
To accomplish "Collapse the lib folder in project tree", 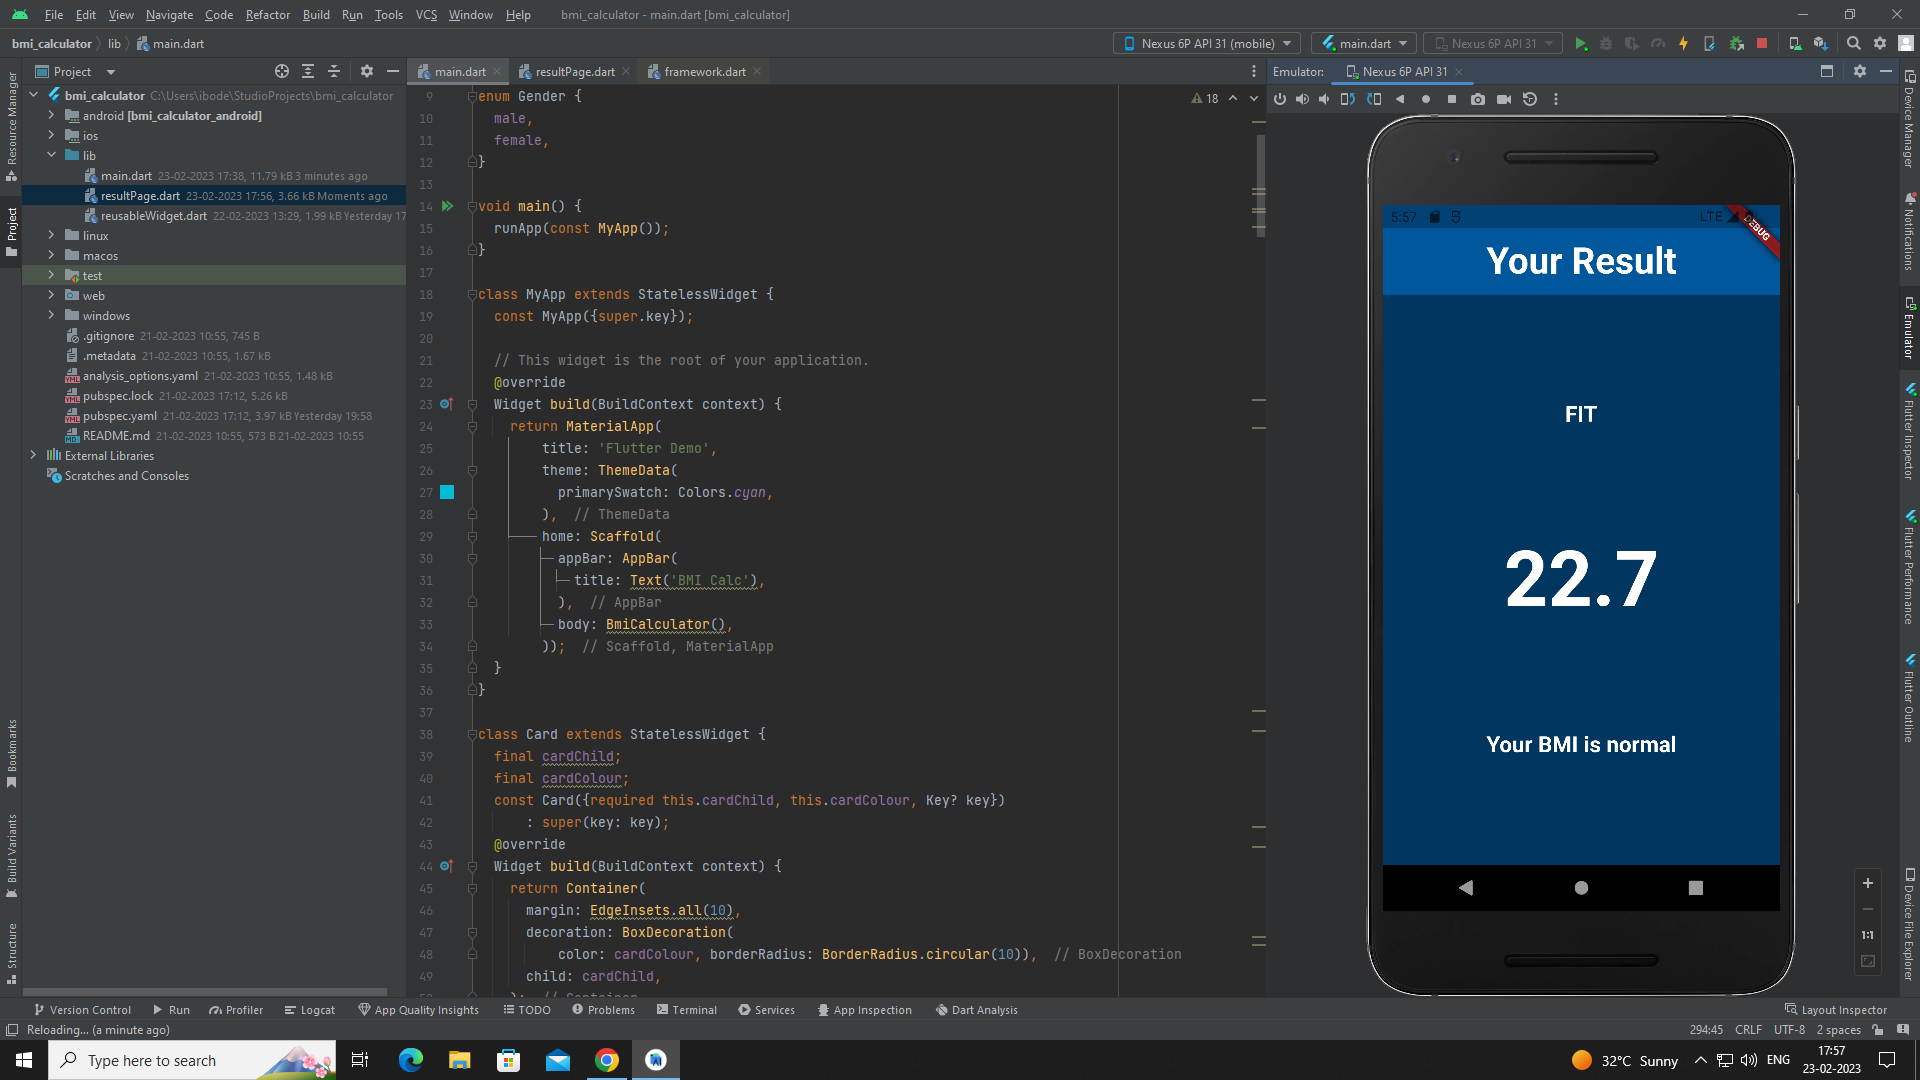I will coord(51,156).
